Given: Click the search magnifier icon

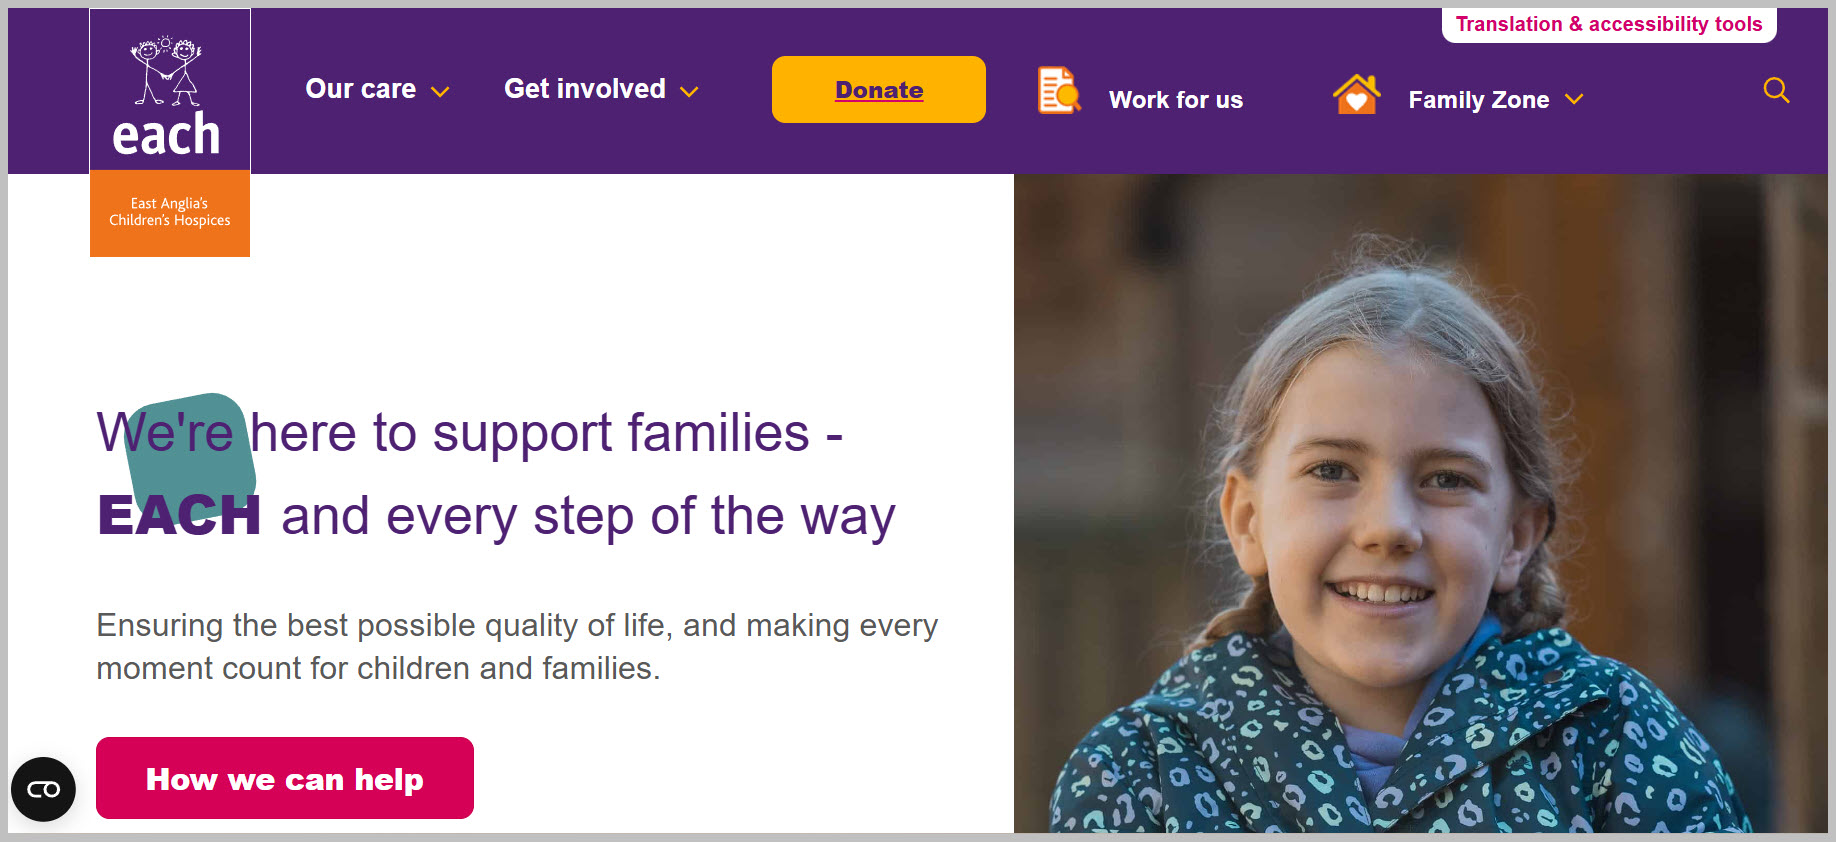Looking at the screenshot, I should click(1776, 90).
